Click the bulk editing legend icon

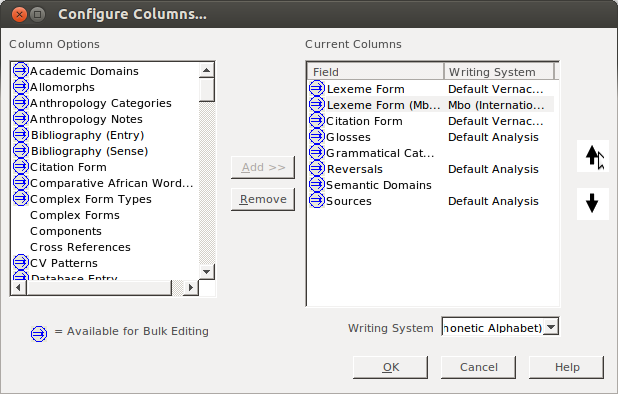(39, 334)
